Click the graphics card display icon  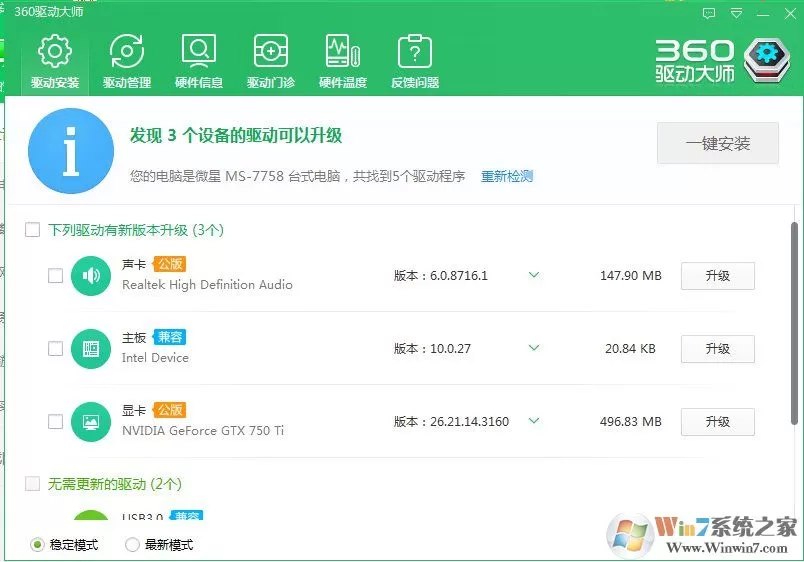tap(91, 422)
